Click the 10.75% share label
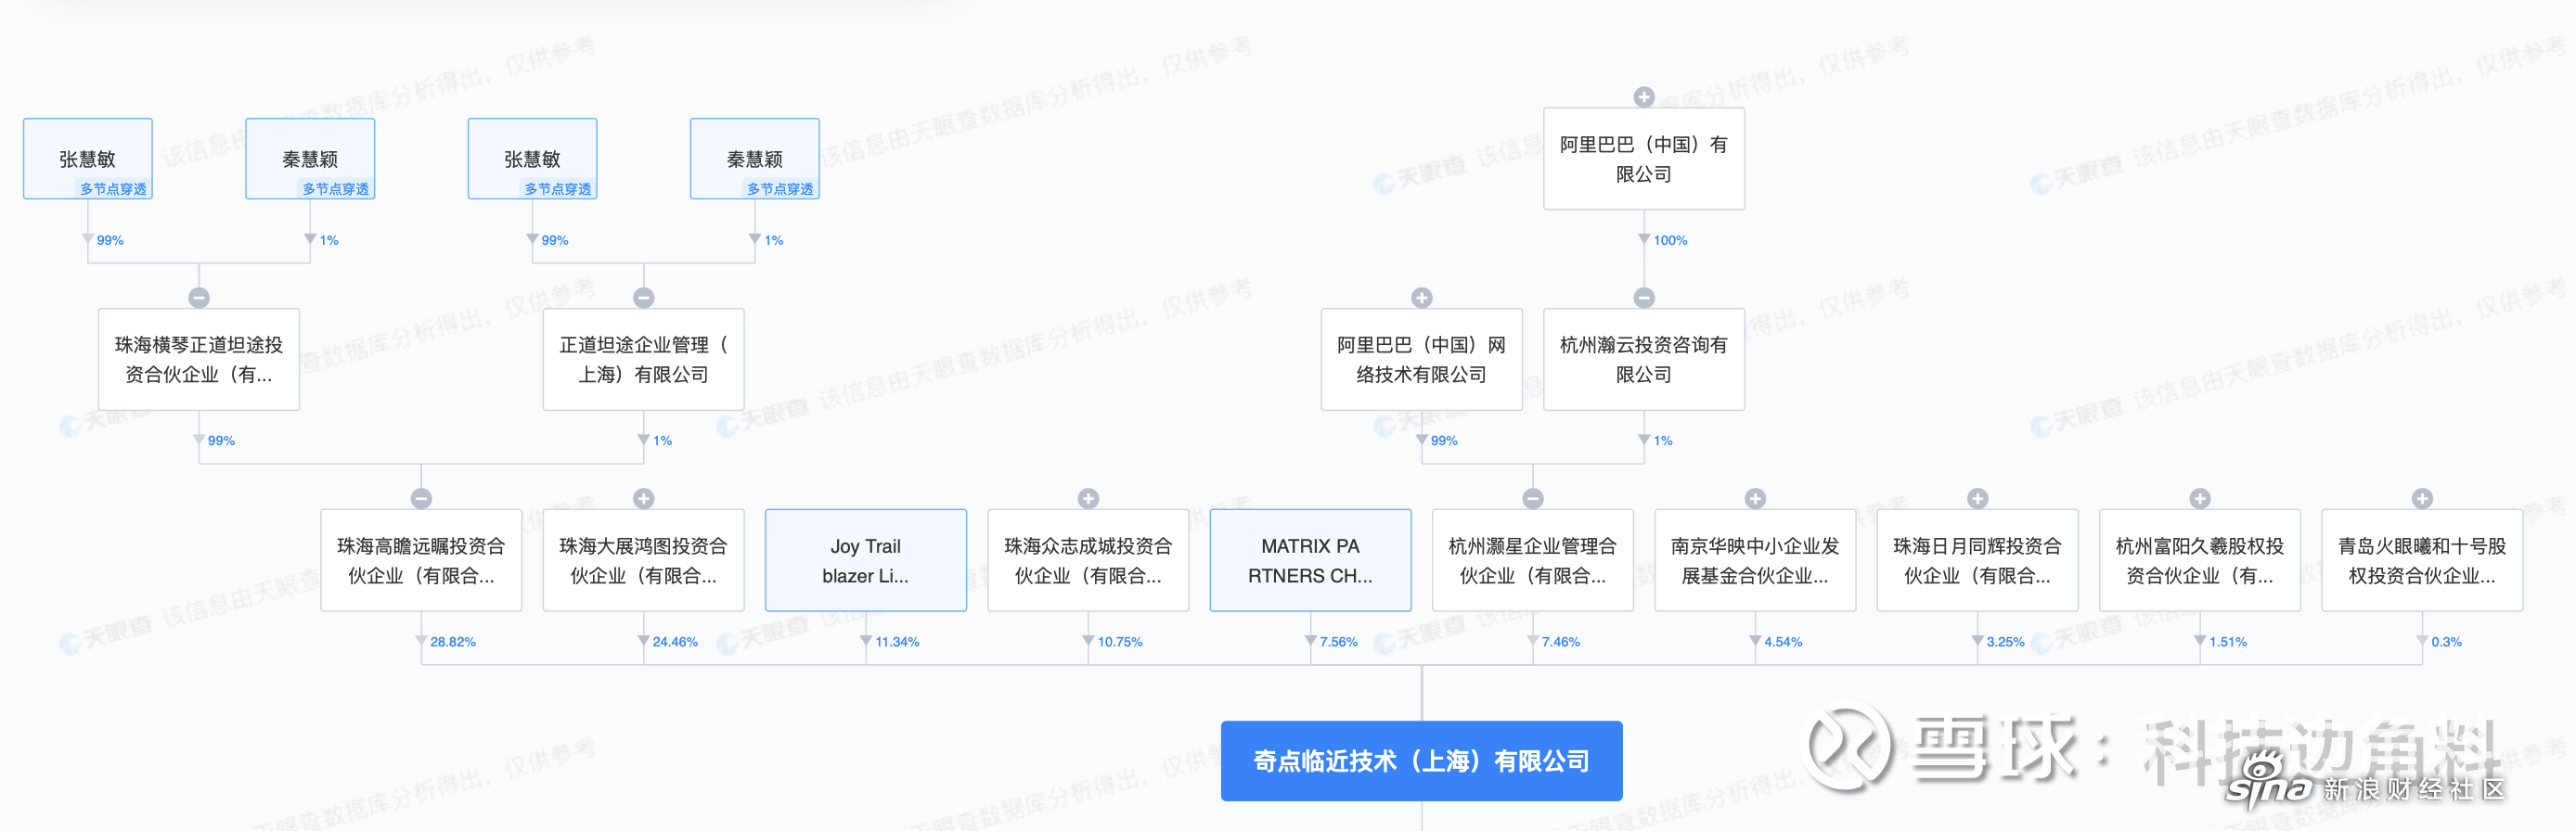 coord(1120,642)
